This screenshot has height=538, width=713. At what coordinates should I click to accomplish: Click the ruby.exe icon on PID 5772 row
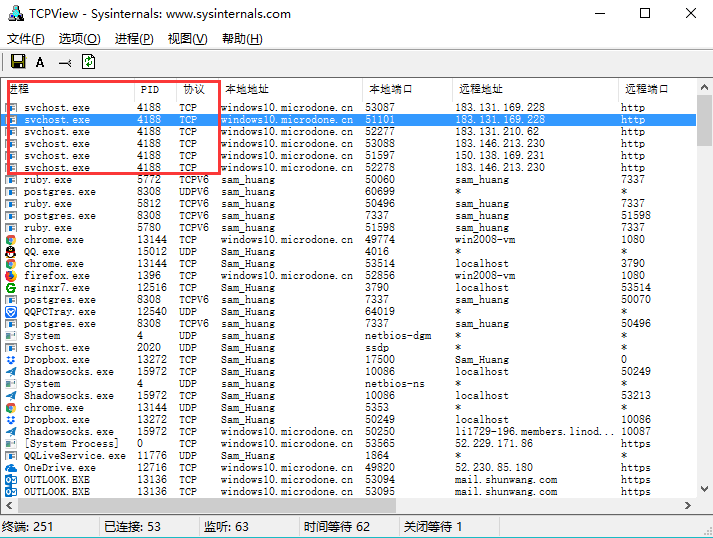point(10,180)
